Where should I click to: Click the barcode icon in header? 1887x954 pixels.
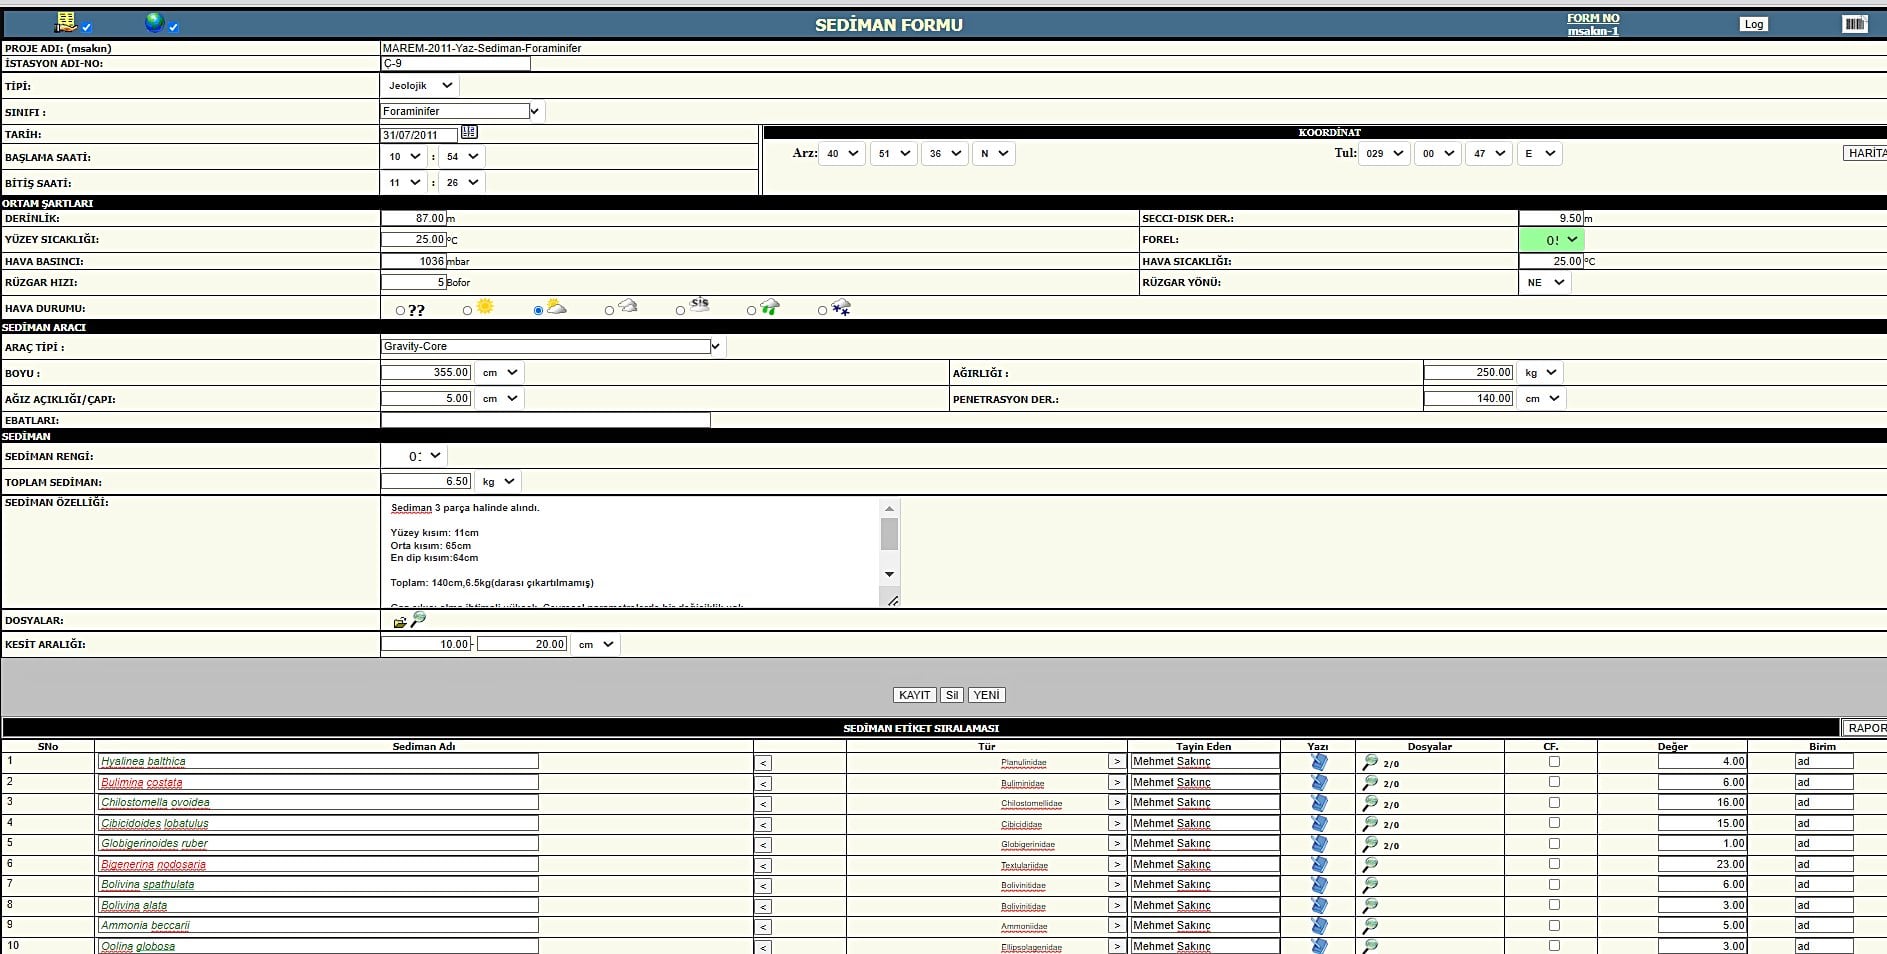pyautogui.click(x=1854, y=24)
